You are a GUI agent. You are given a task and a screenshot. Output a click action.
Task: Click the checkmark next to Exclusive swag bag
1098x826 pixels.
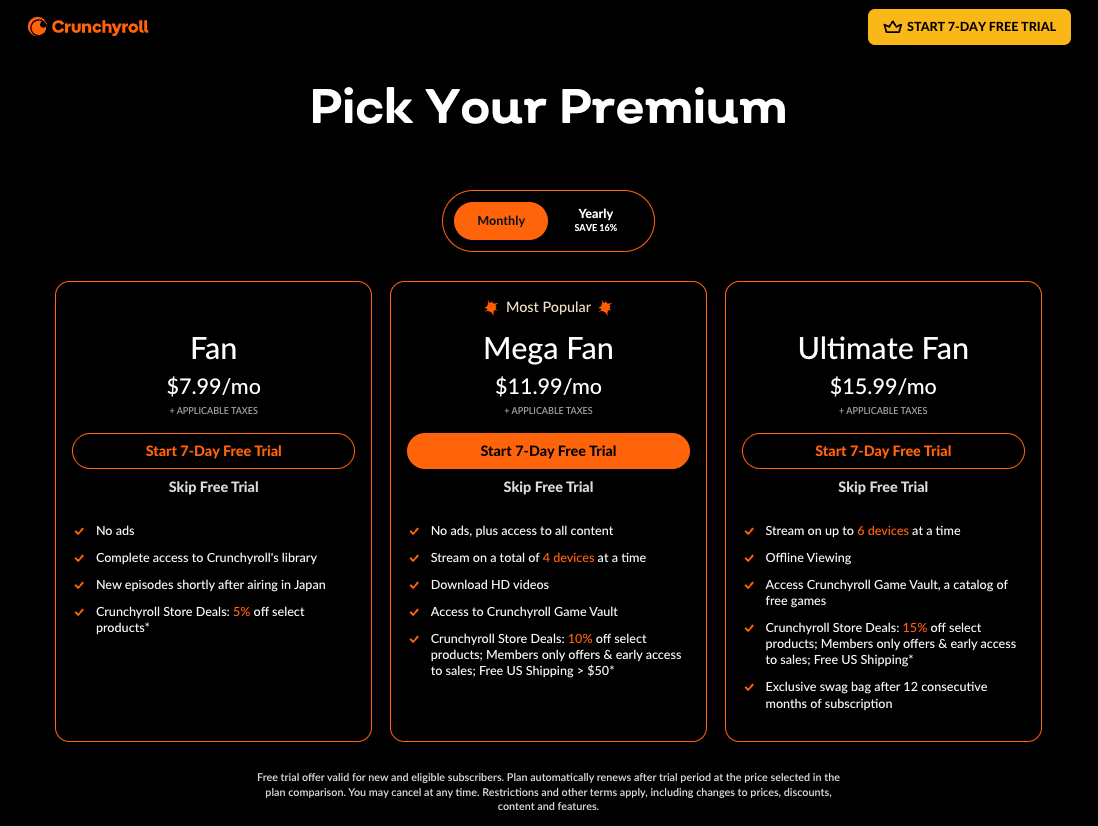coord(748,687)
